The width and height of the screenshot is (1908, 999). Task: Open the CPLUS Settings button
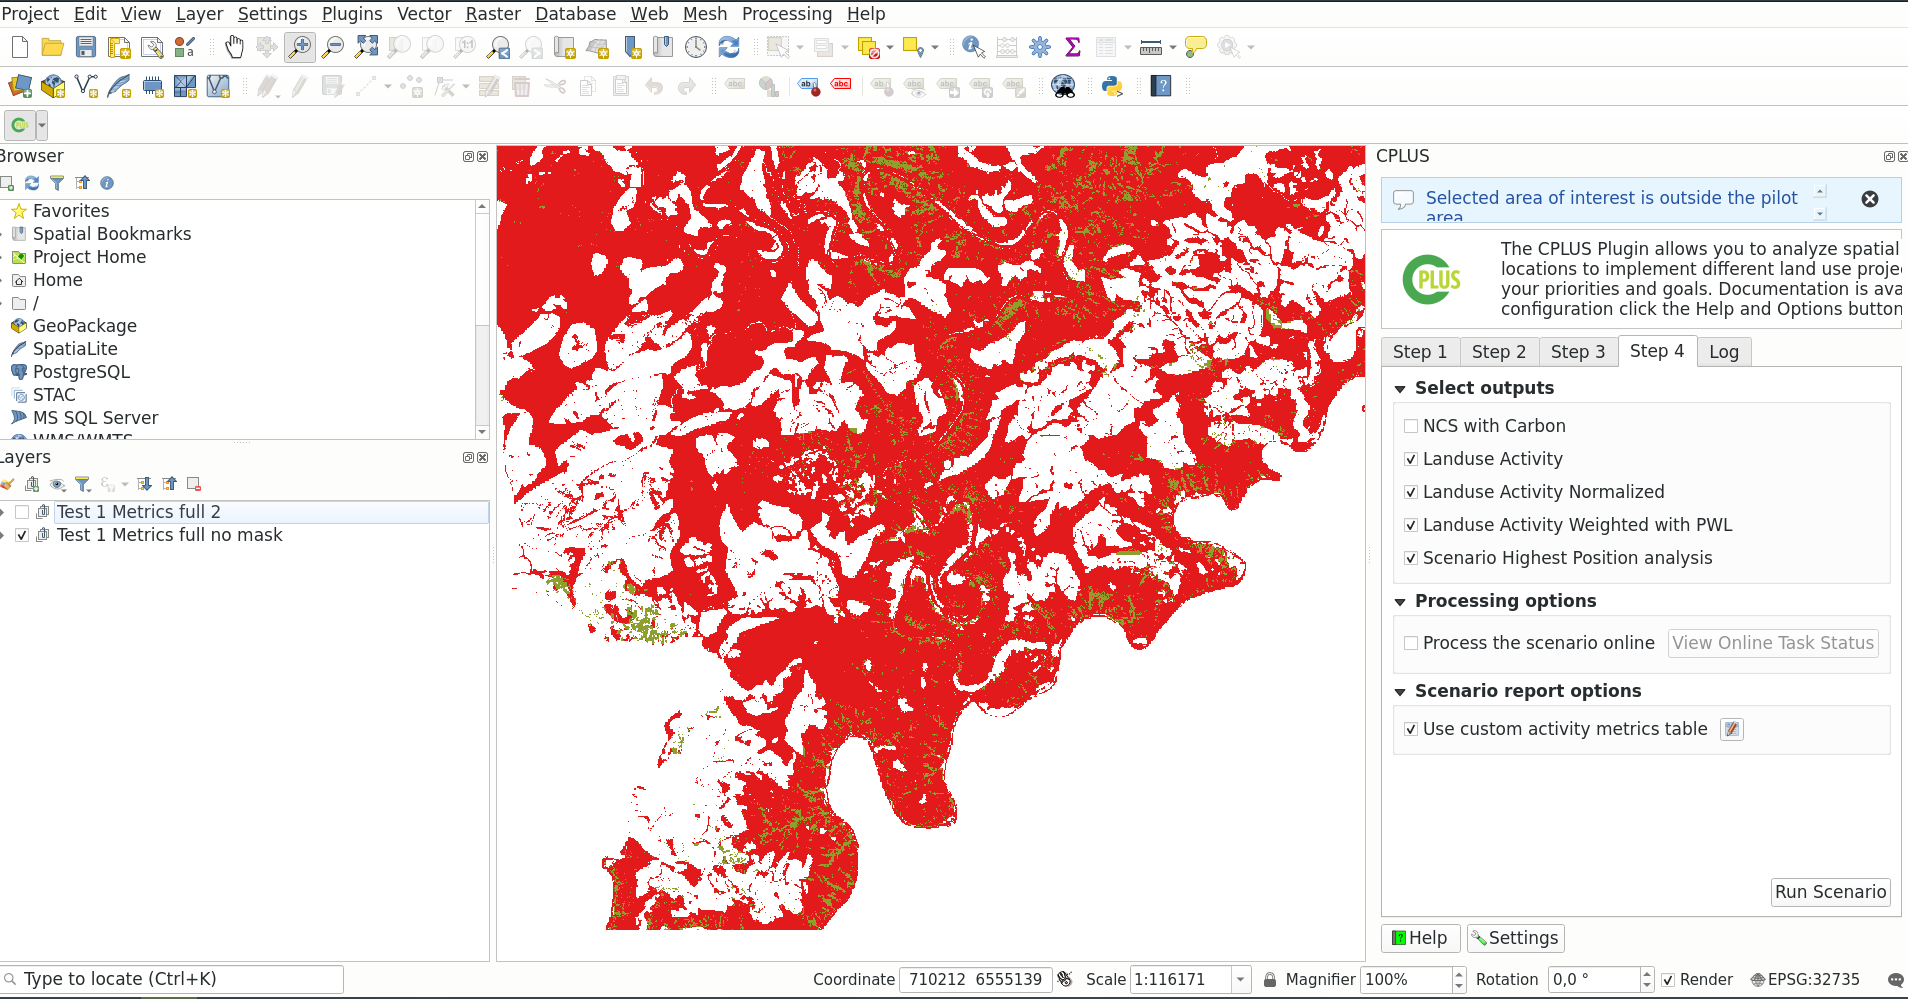point(1515,938)
